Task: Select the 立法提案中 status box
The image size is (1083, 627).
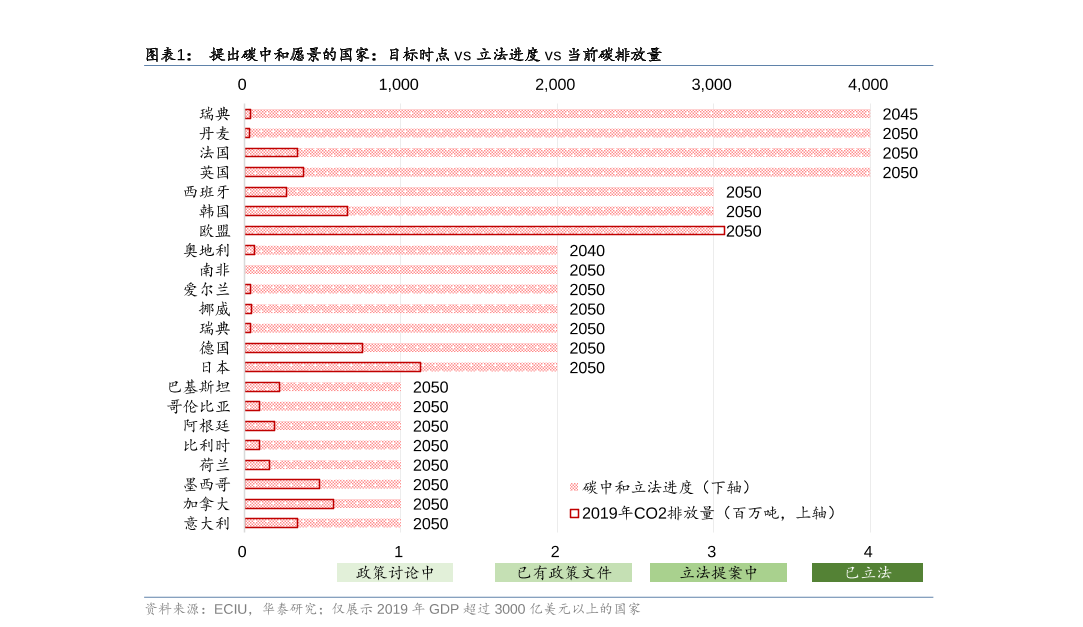Action: (718, 572)
